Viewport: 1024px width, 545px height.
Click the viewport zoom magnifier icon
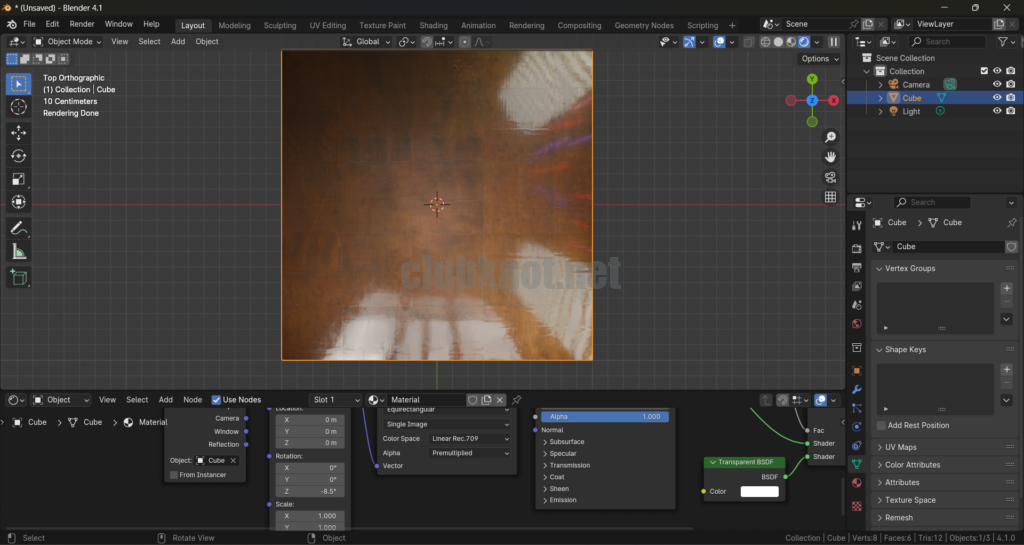click(x=830, y=137)
